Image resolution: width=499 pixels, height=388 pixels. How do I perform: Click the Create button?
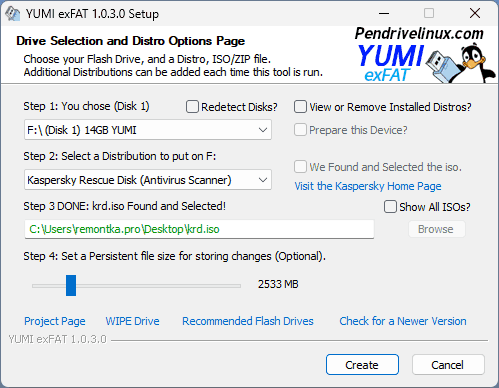click(362, 365)
